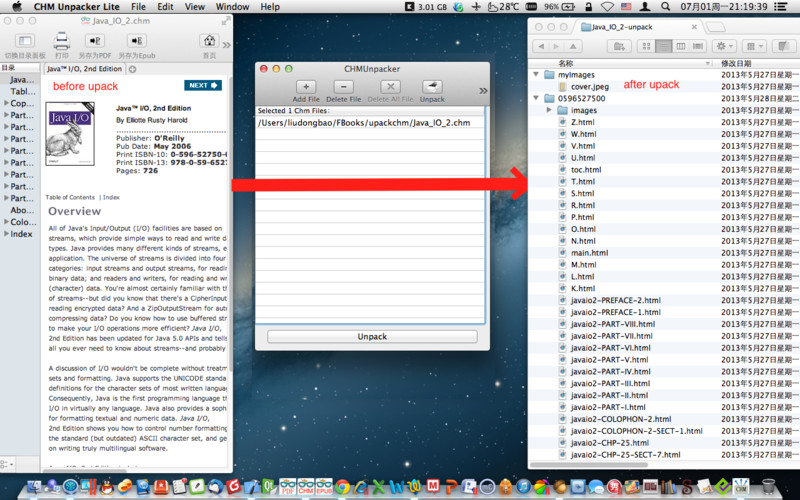Screen dimensions: 800x500
Task: Save the book as Epub
Action: point(136,41)
